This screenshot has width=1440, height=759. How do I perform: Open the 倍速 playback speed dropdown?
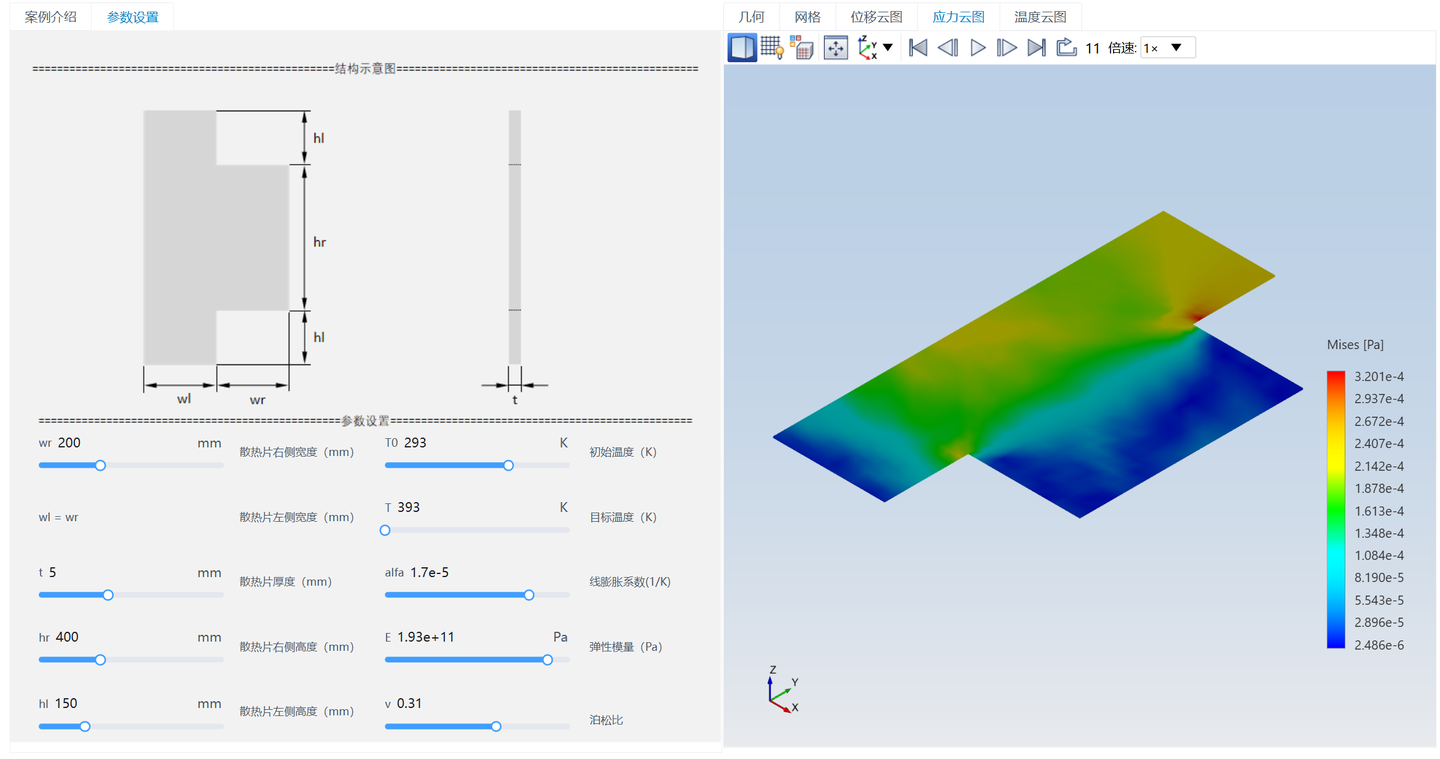click(x=1168, y=48)
